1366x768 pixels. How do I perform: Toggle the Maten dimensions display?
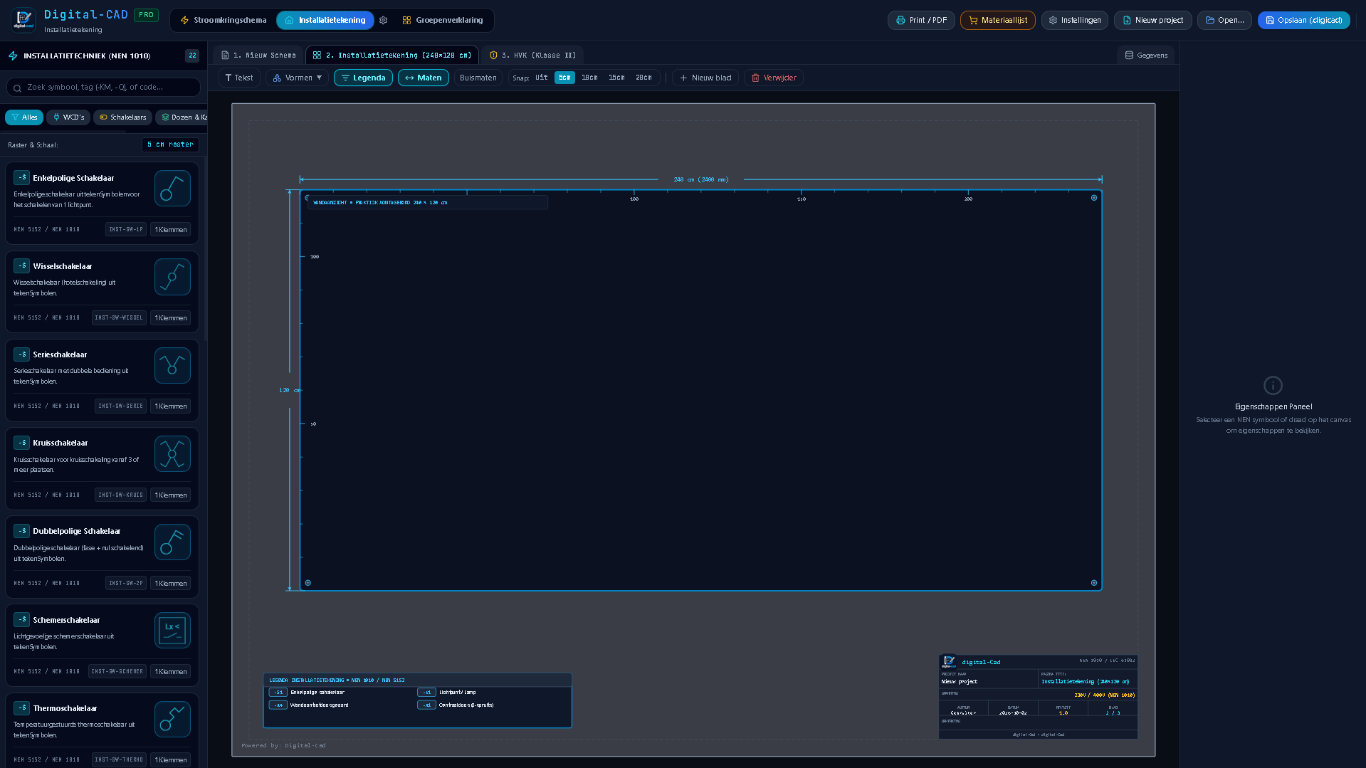click(x=423, y=77)
